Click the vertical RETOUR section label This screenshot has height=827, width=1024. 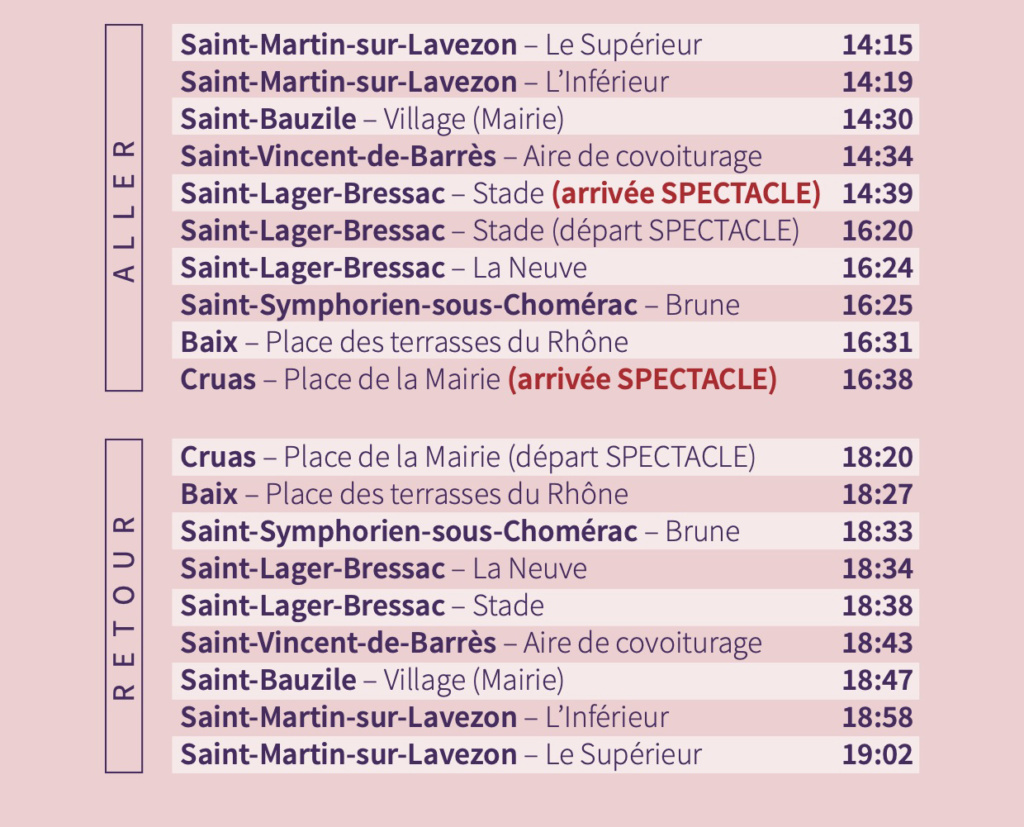(x=124, y=605)
